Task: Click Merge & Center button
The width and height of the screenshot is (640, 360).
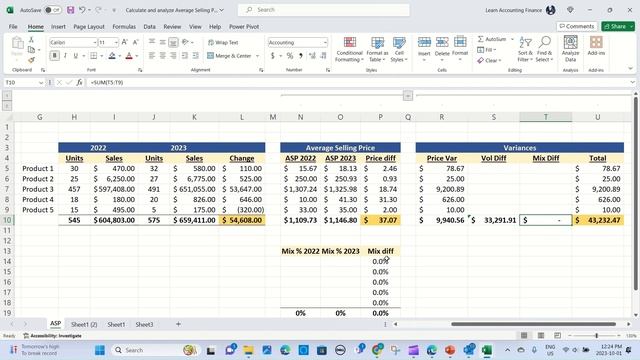Action: (x=229, y=56)
